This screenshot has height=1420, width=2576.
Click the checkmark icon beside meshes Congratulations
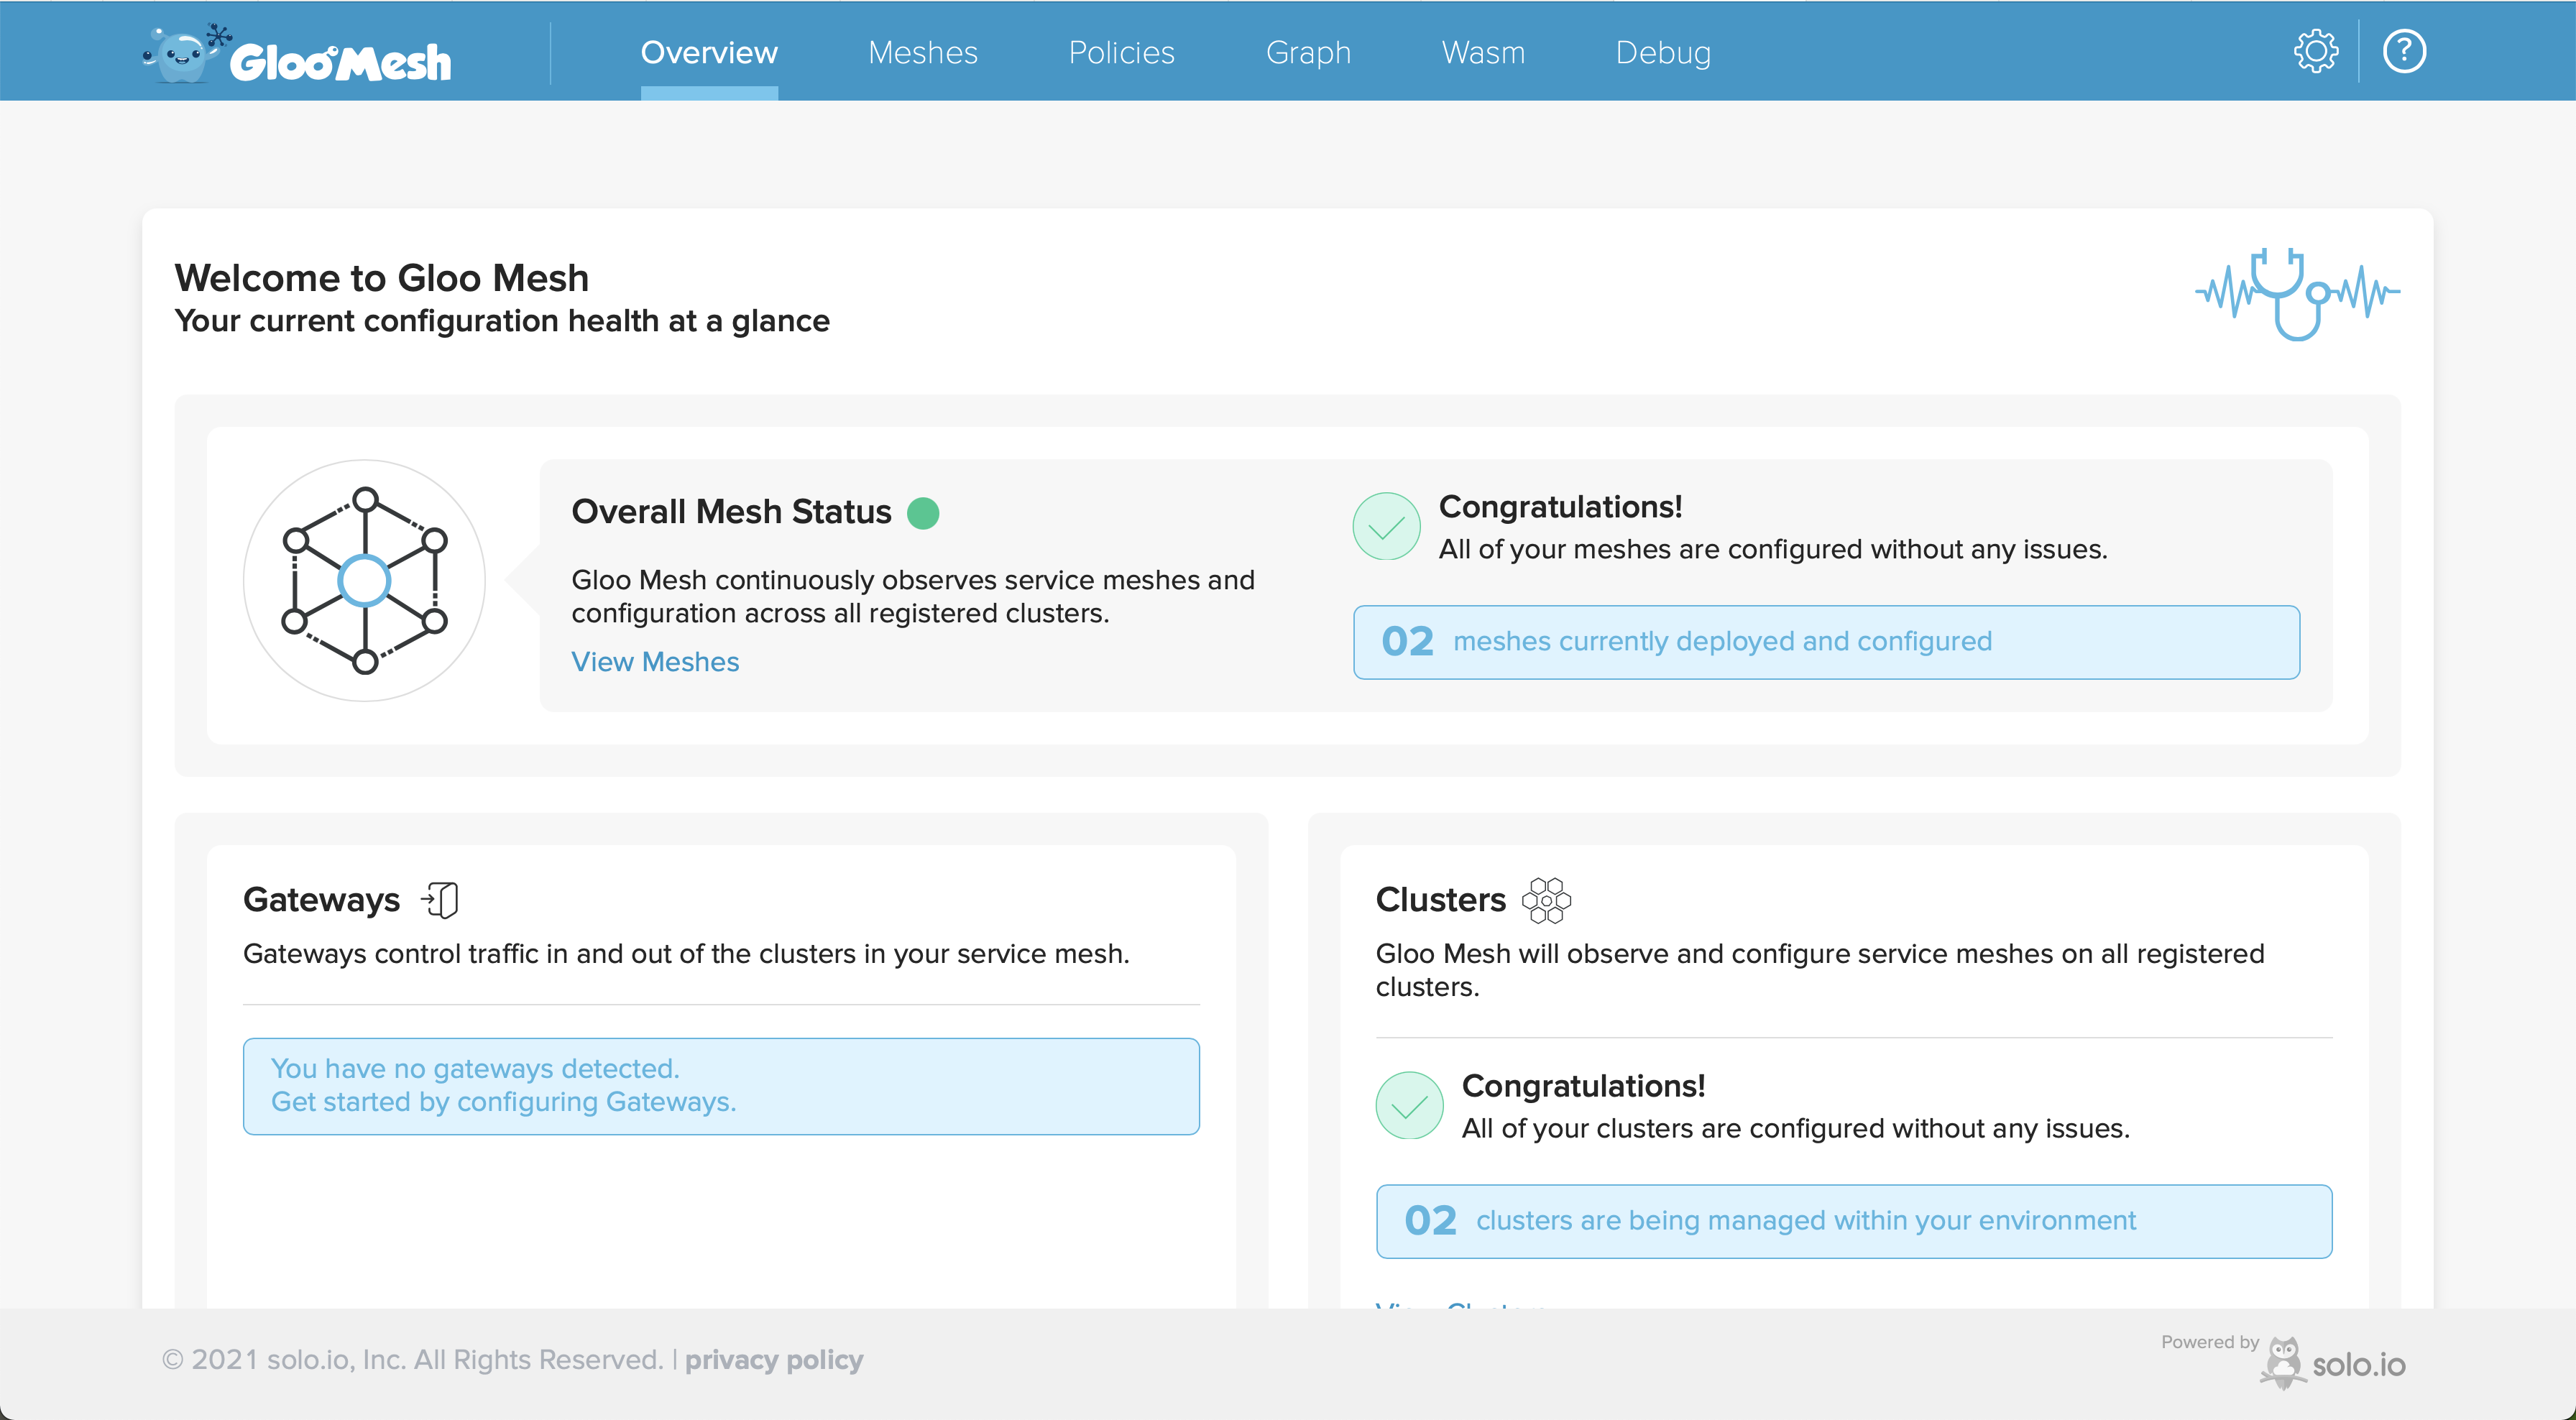1386,526
